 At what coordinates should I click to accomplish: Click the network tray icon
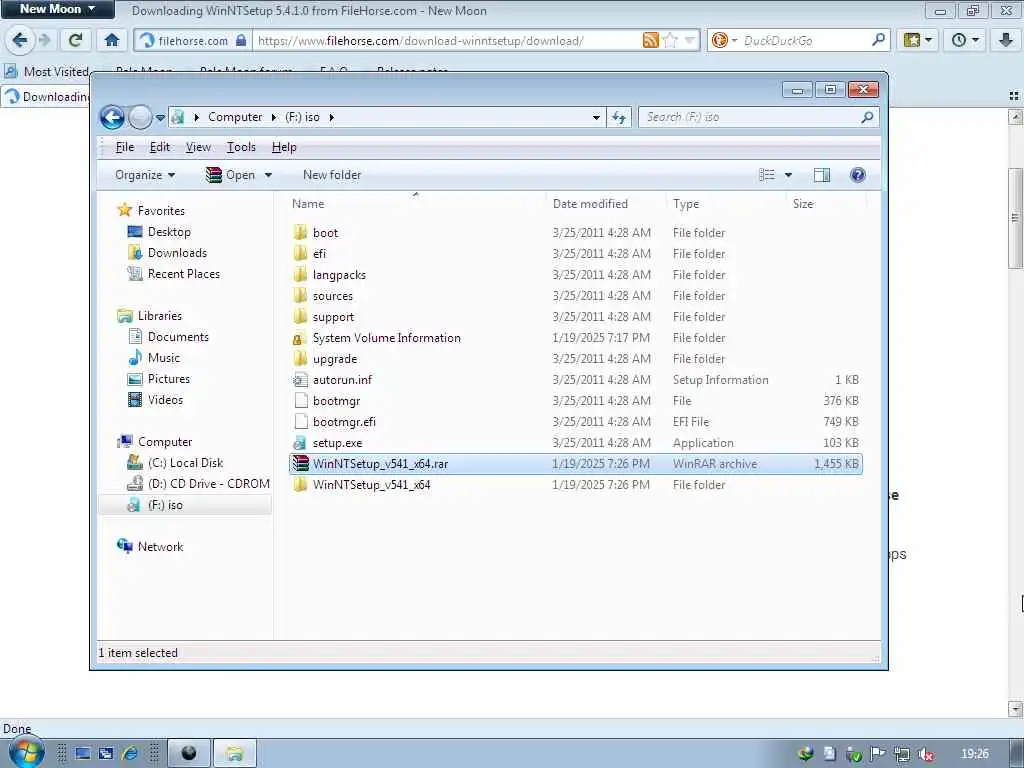(x=902, y=754)
